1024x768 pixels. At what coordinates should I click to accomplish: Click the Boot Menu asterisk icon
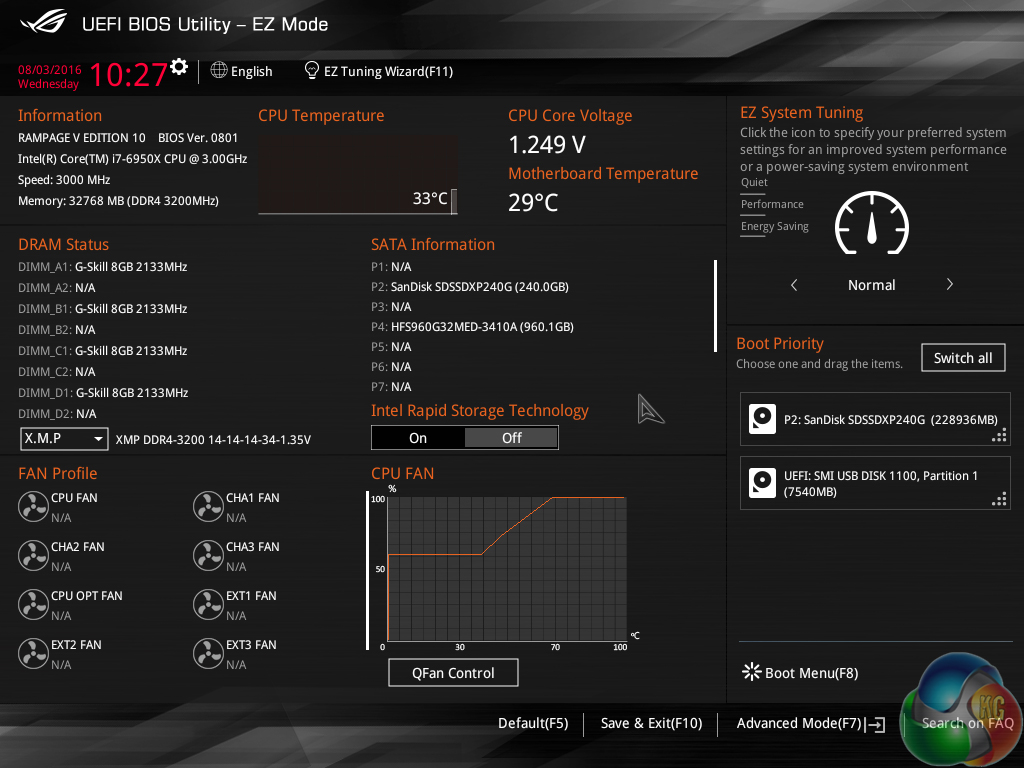click(x=752, y=672)
